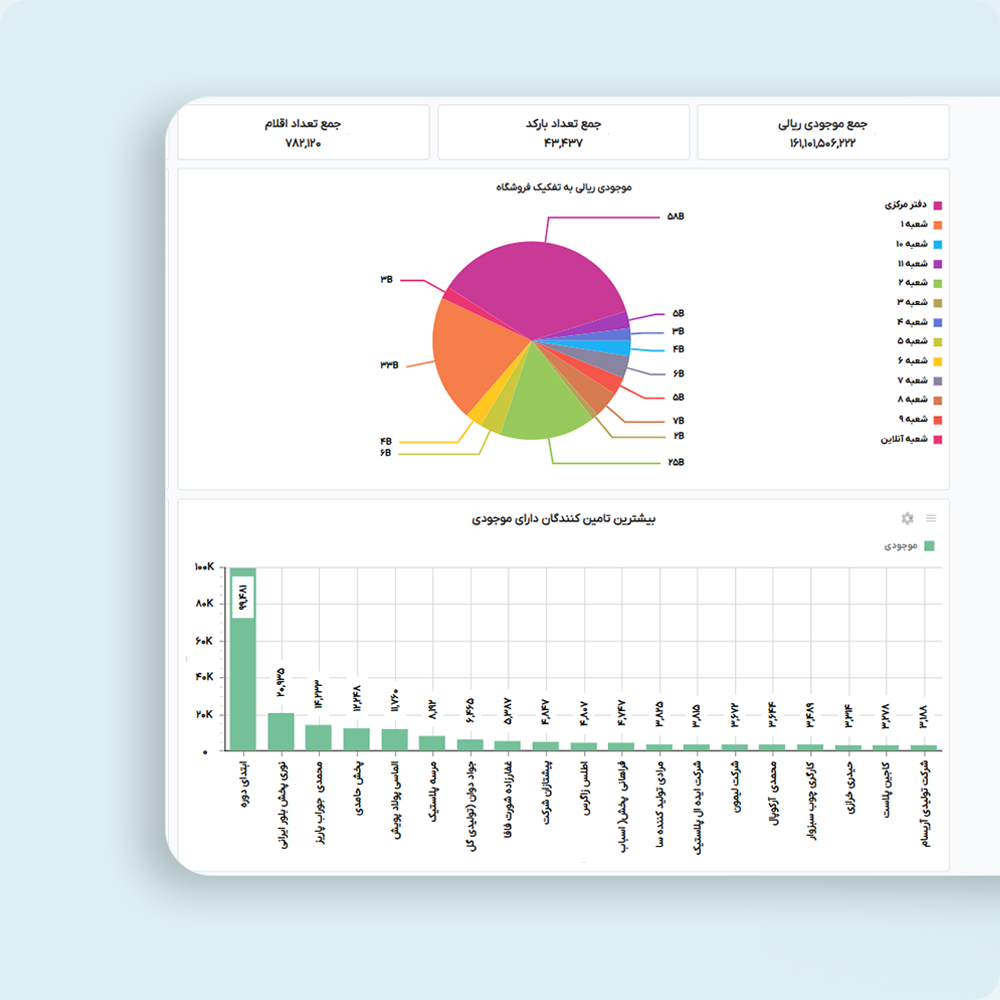Click the axis label کاجین پلاست
1000x1000 pixels.
(886, 790)
